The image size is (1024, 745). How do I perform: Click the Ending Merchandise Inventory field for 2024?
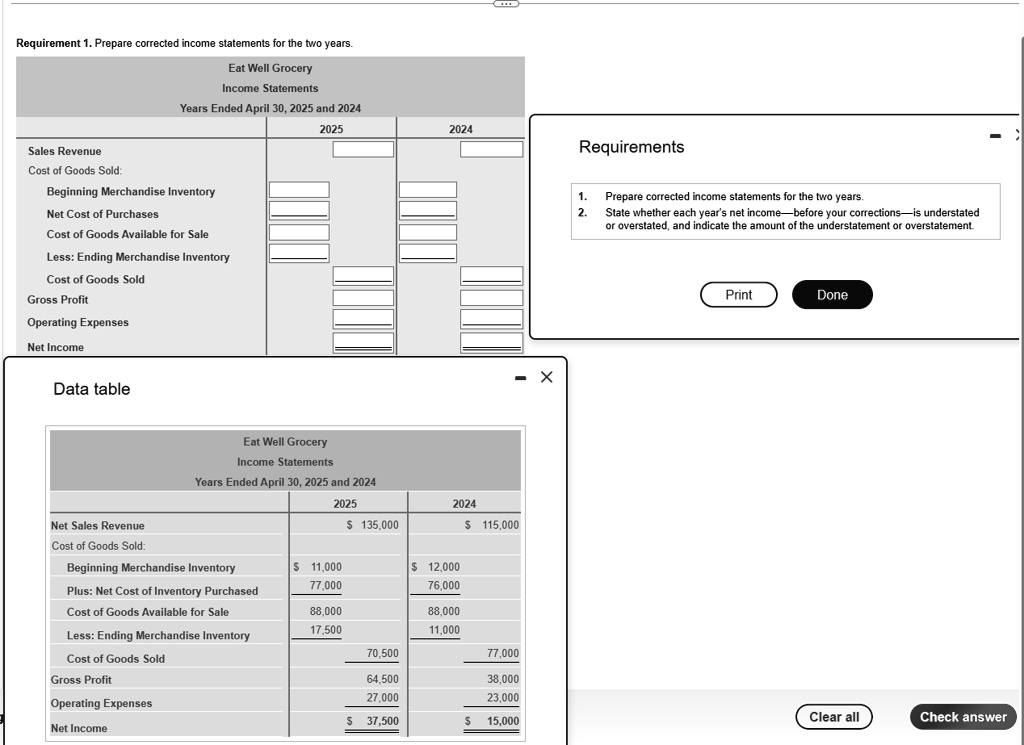pyautogui.click(x=427, y=253)
